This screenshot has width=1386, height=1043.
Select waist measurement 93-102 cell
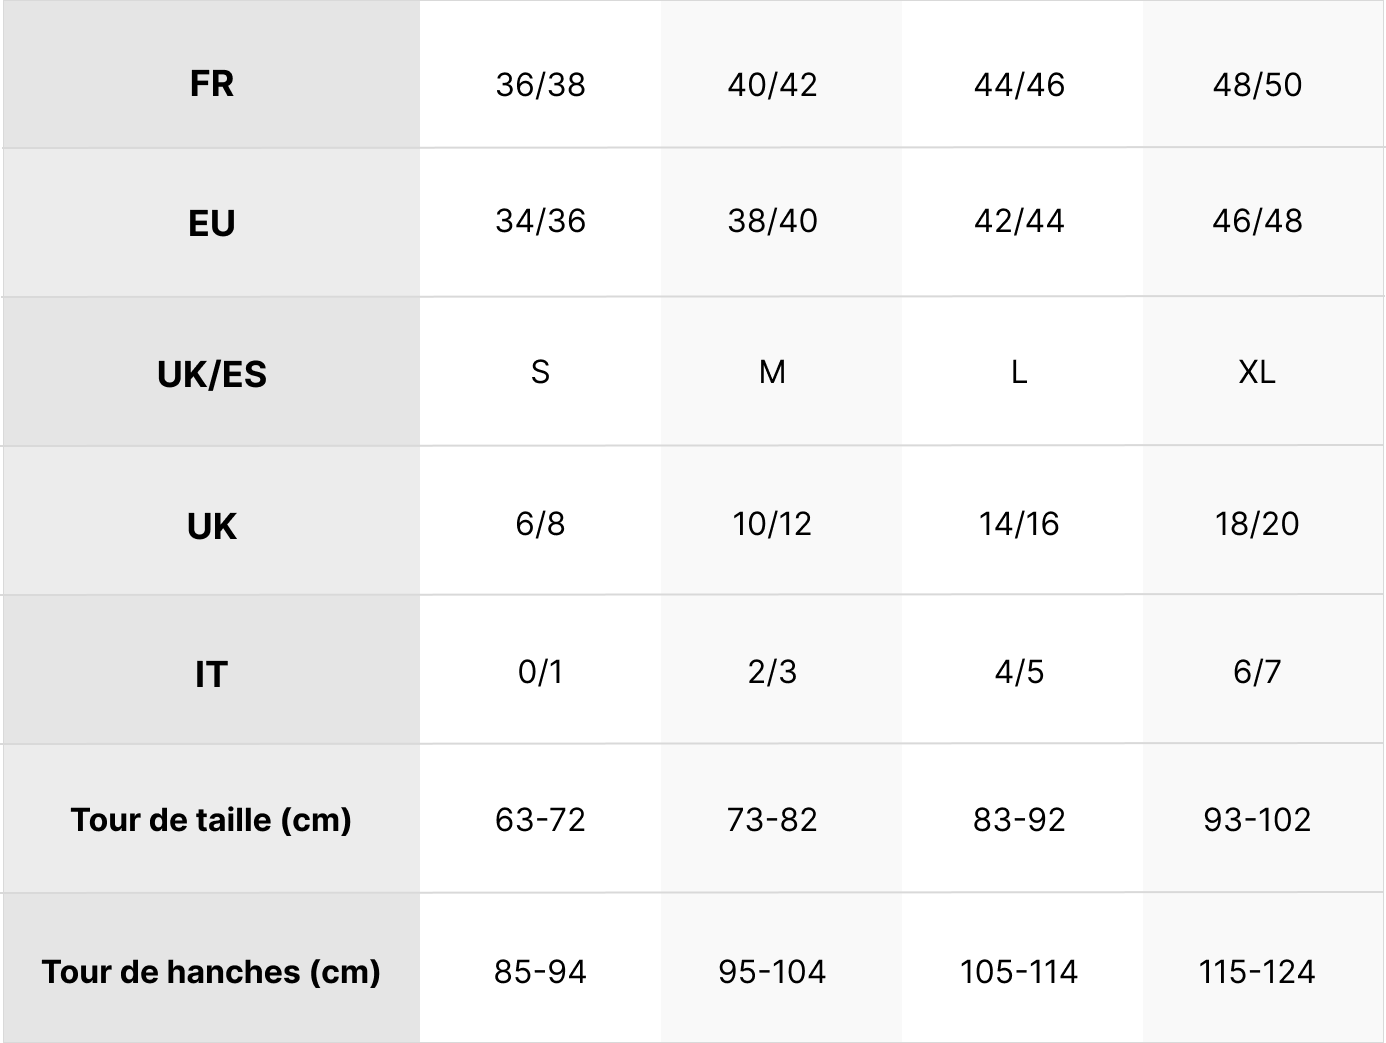1257,820
